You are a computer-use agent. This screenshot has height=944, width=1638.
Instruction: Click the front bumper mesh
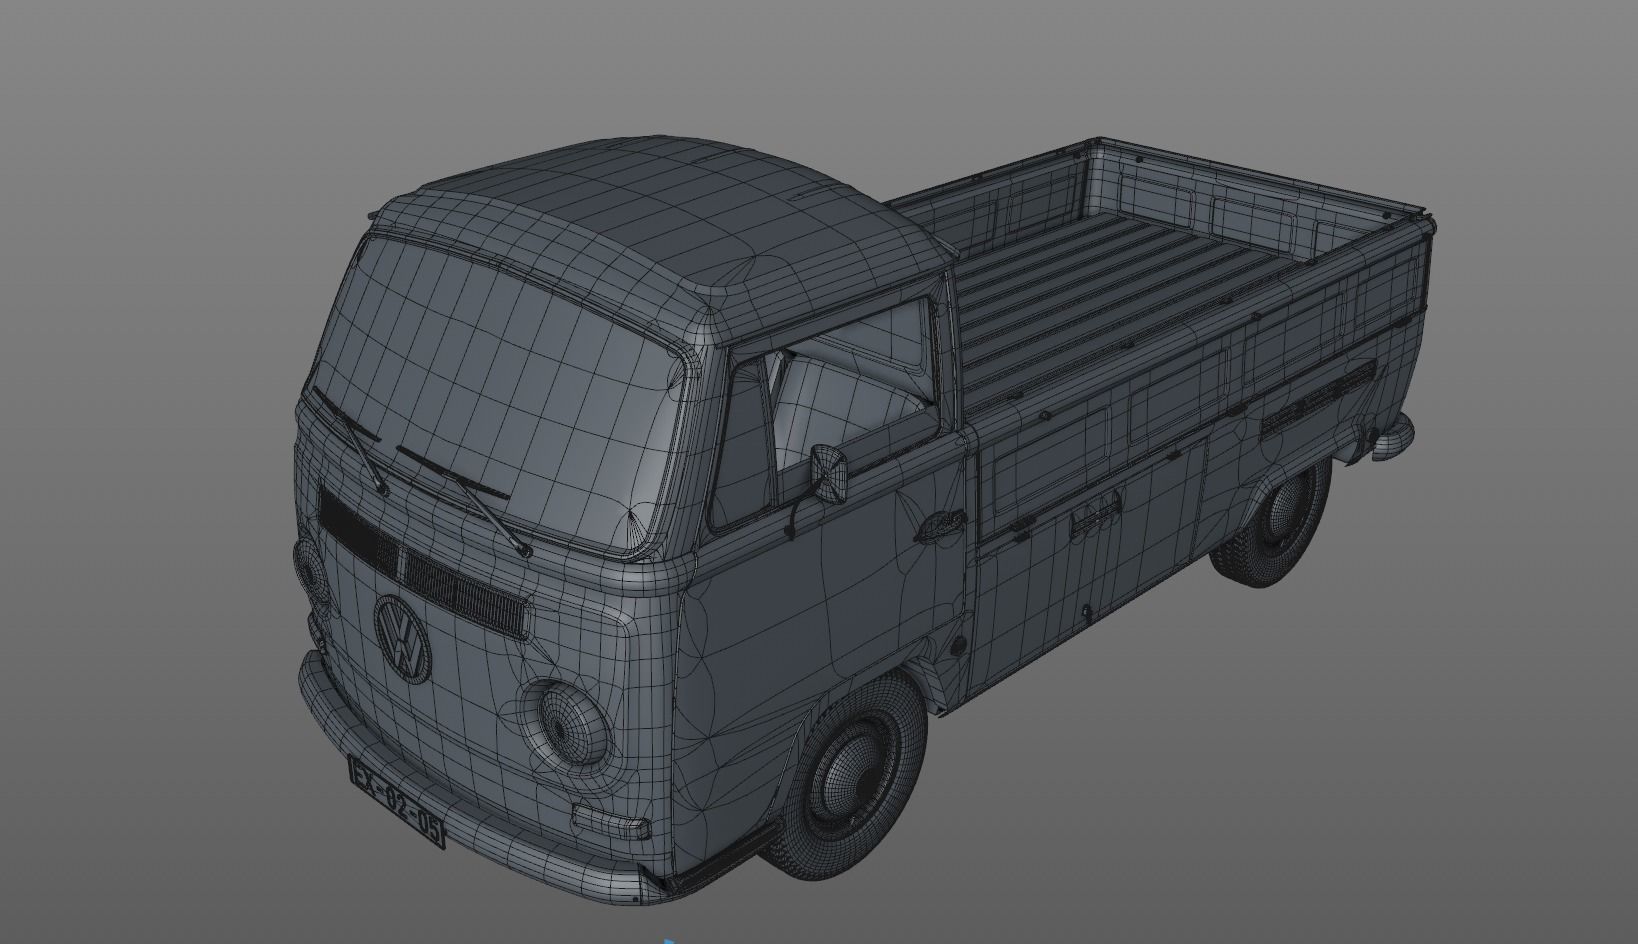click(470, 790)
